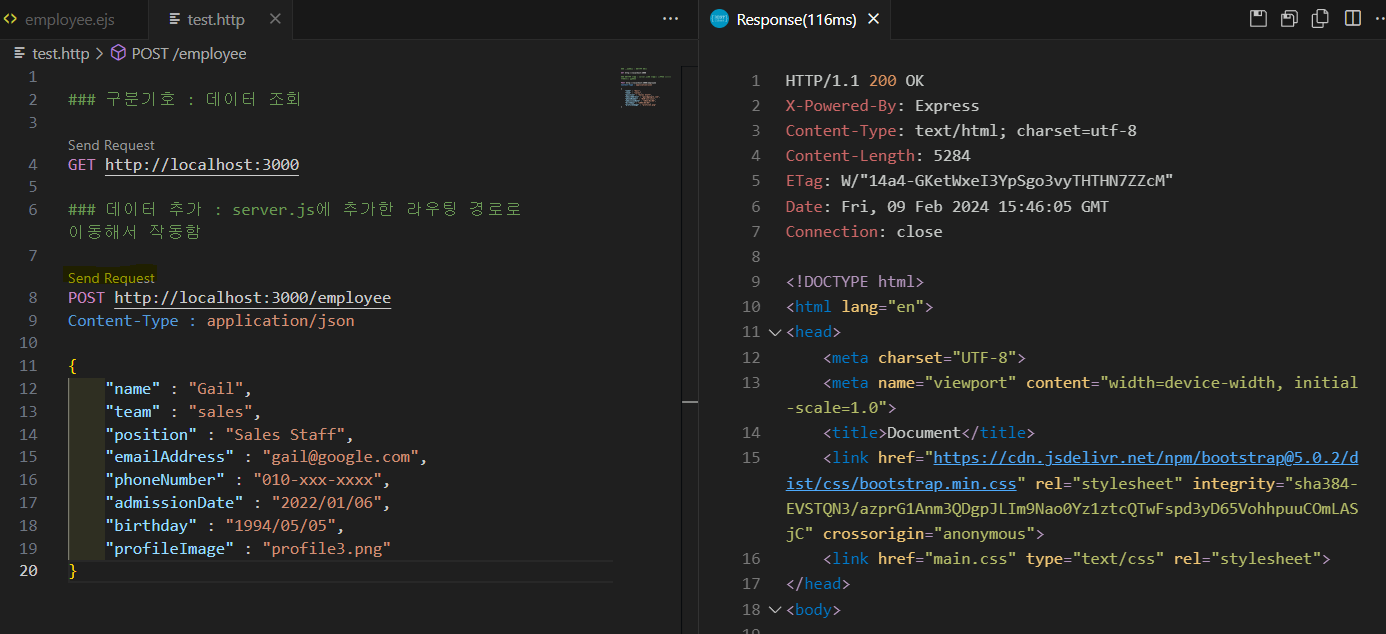Select the test.http editor tab
1386x634 pixels.
click(x=221, y=19)
